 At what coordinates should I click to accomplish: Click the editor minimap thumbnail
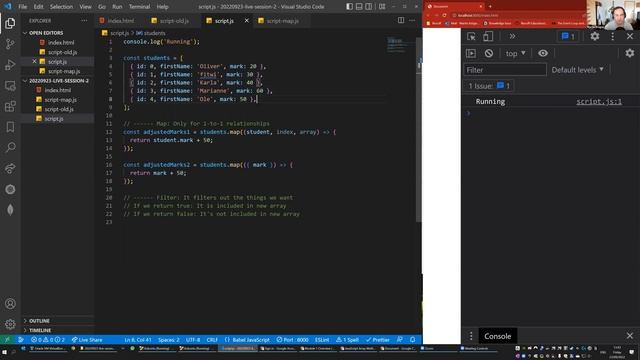point(395,45)
